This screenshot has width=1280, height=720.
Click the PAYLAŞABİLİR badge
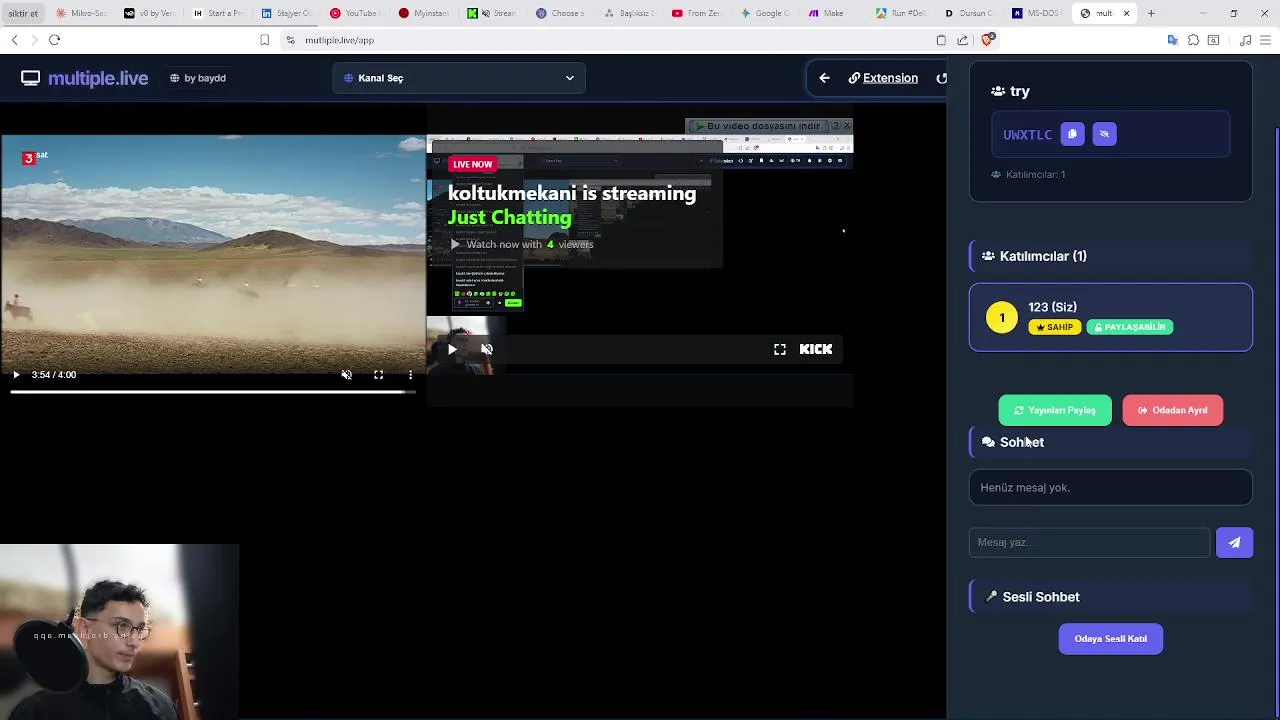point(1130,327)
